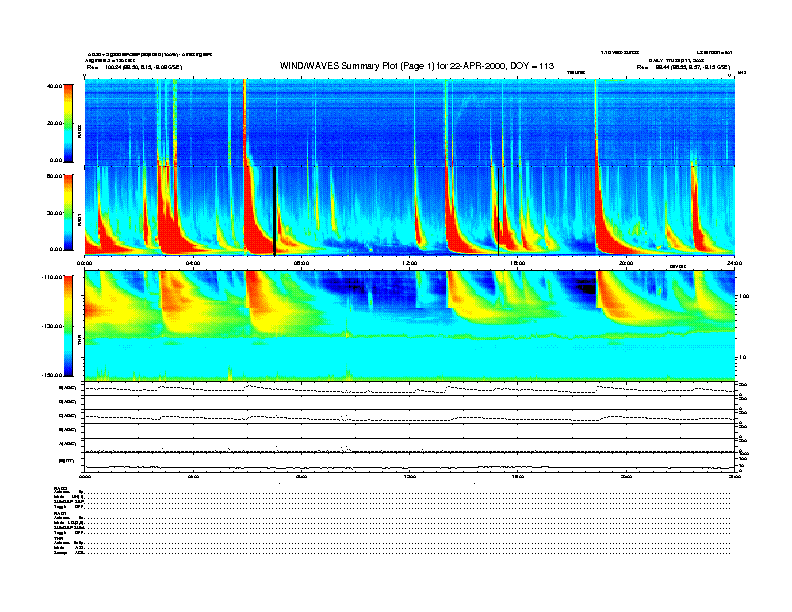This screenshot has width=792, height=612.
Task: Select the 04:00 tick below RAD1 spectrogram
Action: click(x=193, y=263)
